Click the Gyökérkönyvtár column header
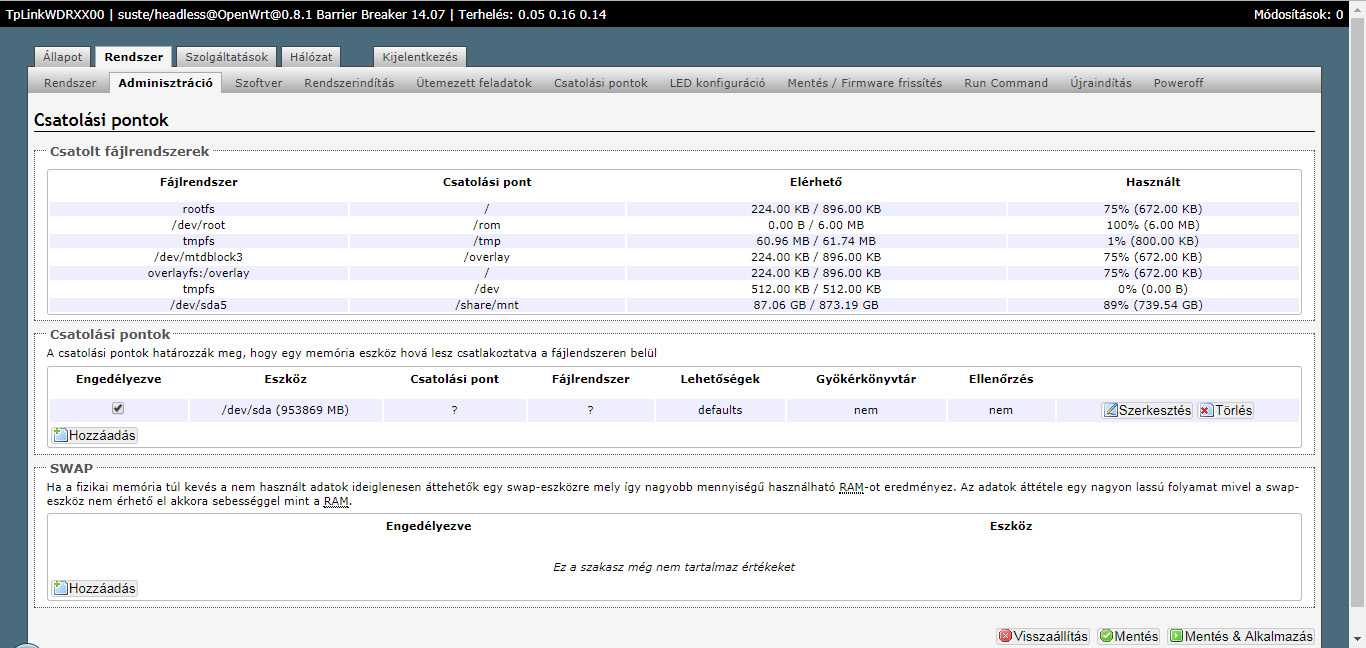The image size is (1366, 648). tap(866, 379)
